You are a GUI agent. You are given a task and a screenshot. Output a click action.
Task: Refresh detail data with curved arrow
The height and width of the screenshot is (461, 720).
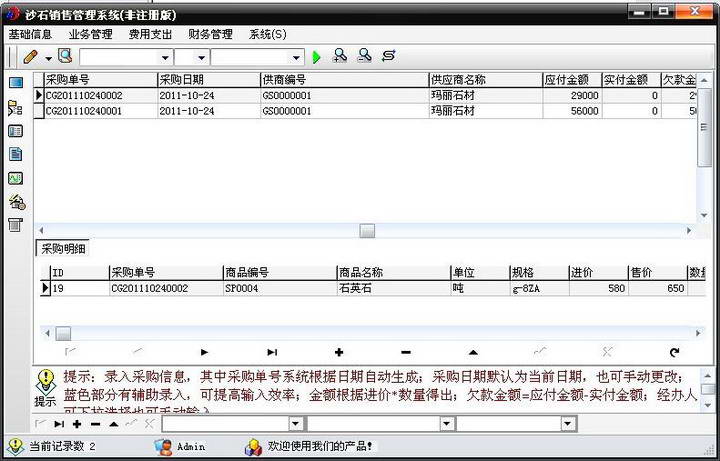[x=674, y=352]
